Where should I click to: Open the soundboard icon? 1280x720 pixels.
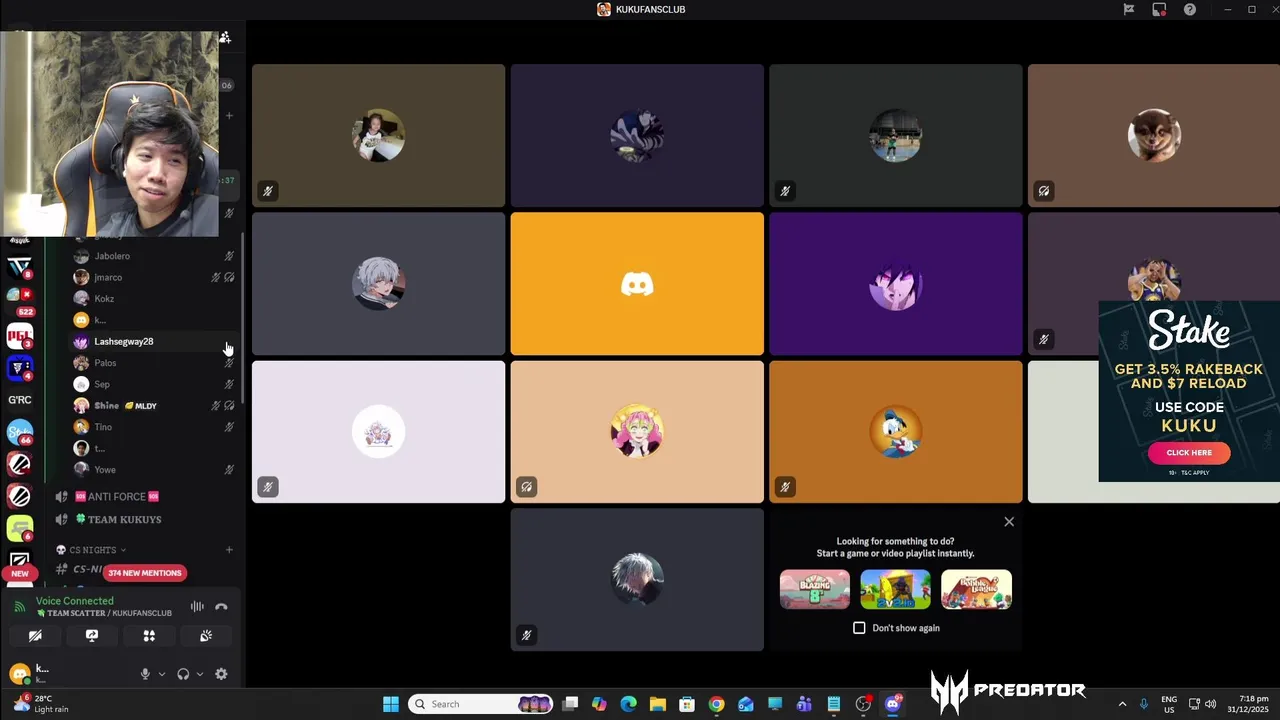pos(206,636)
